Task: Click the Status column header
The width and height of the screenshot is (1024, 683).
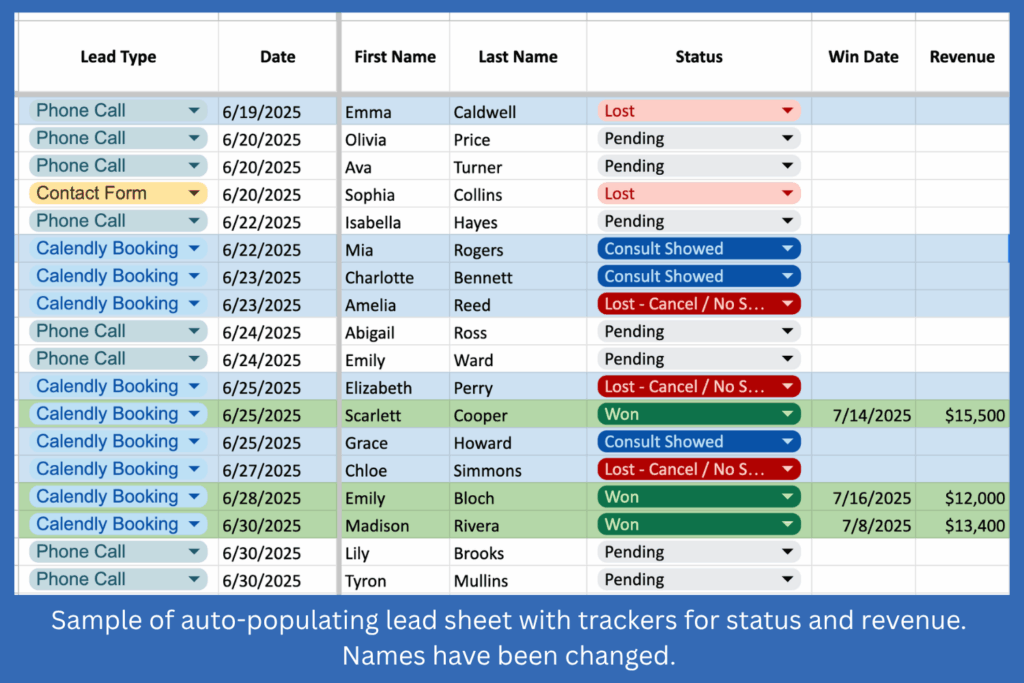Action: click(x=698, y=57)
